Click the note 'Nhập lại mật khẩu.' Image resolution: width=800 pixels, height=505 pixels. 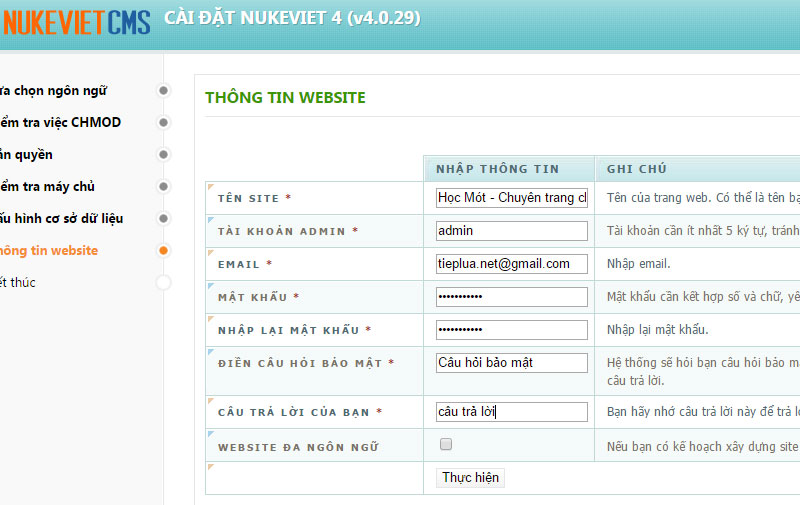coord(657,330)
